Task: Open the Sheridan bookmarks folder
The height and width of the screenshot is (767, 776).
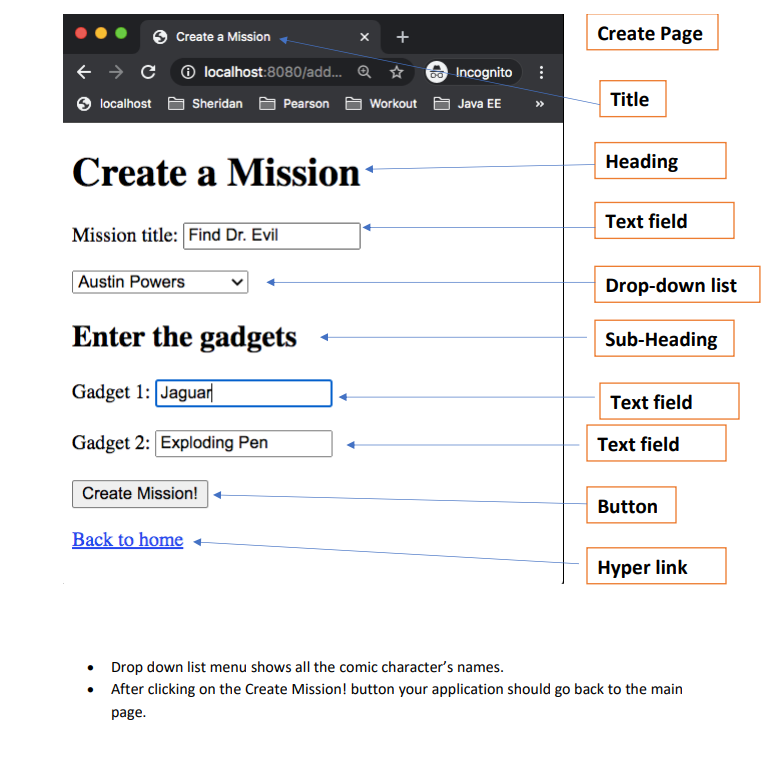Action: (x=205, y=104)
